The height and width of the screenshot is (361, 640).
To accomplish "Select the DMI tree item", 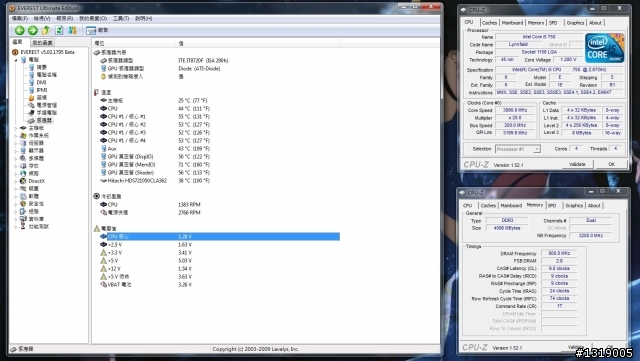I will (x=41, y=82).
